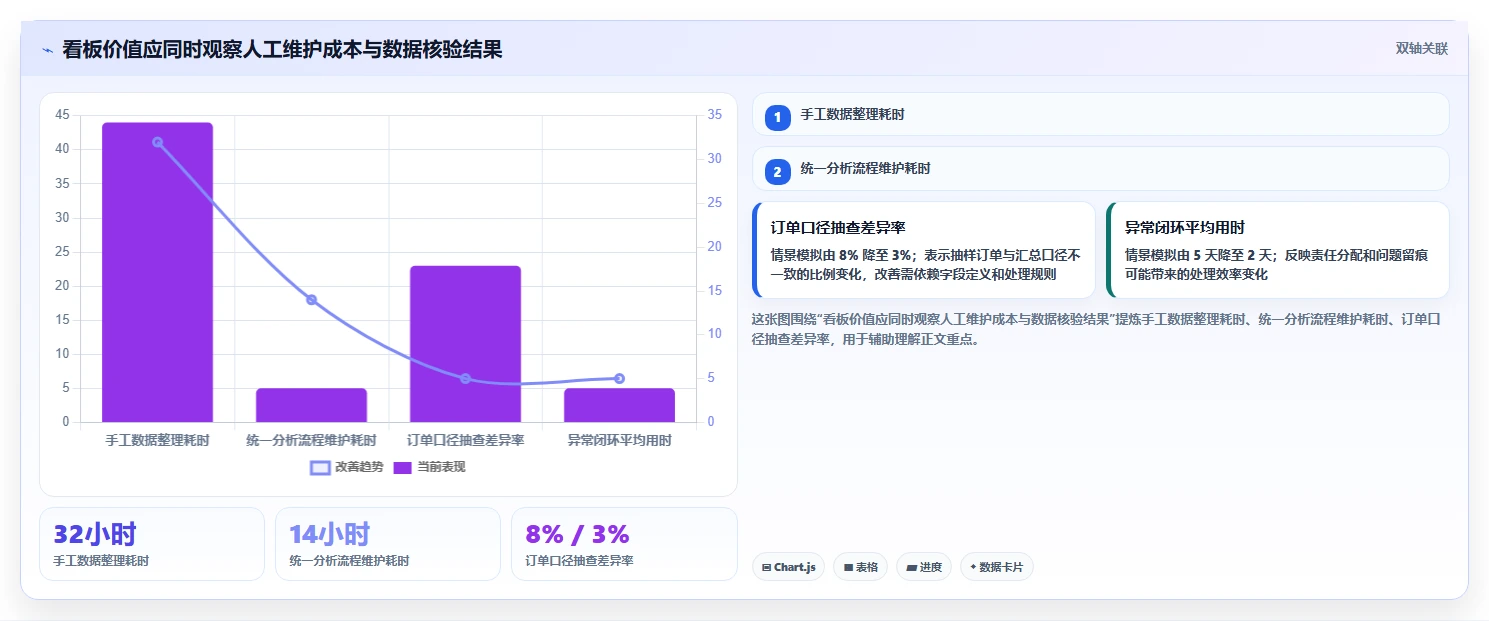Image resolution: width=1489 pixels, height=621 pixels.
Task: Click the trend point above 异常闭环平均用时
Action: 619,379
